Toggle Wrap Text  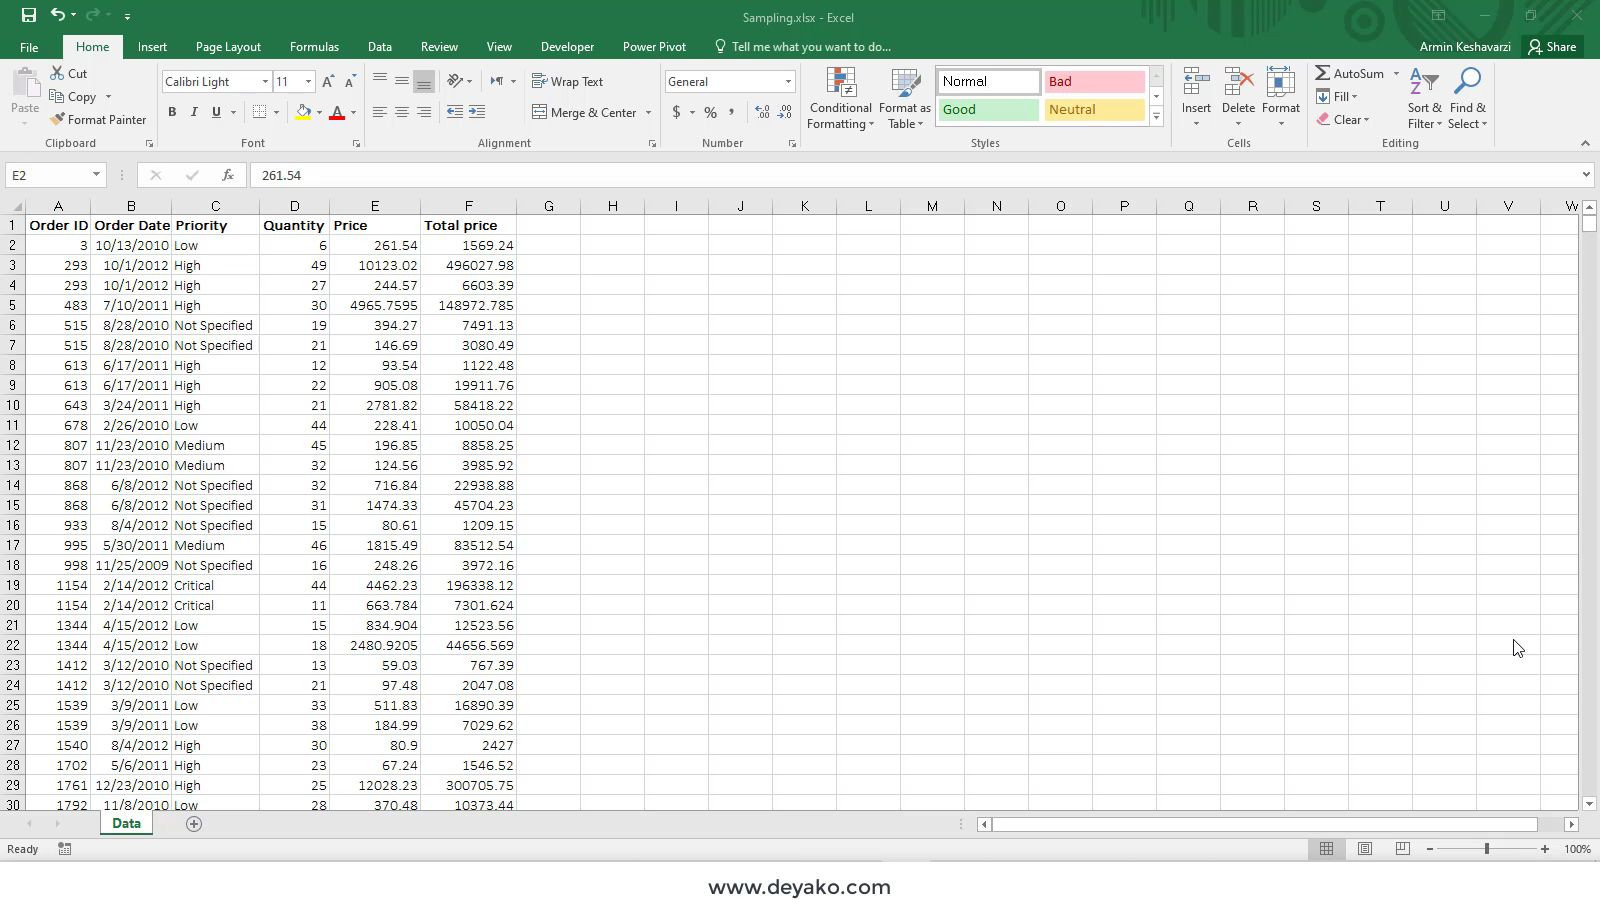point(568,82)
